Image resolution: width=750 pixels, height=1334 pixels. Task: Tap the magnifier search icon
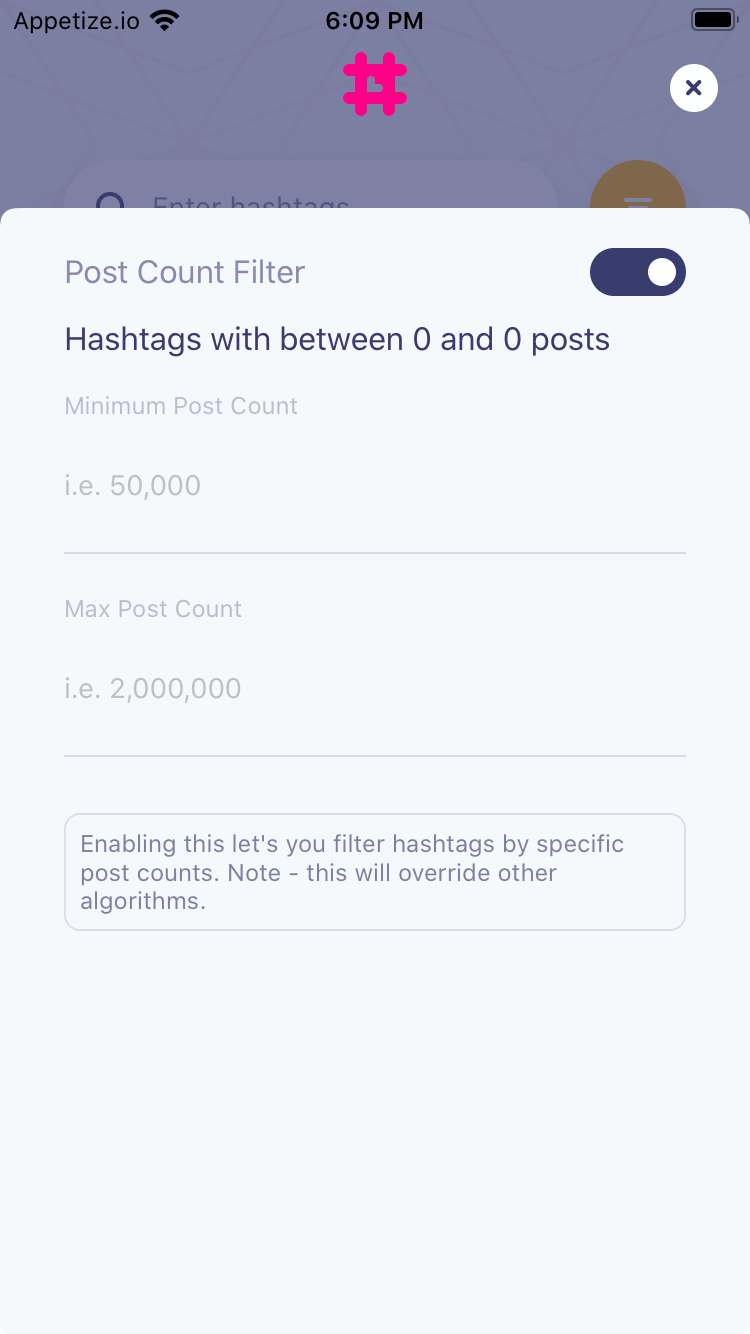click(110, 200)
